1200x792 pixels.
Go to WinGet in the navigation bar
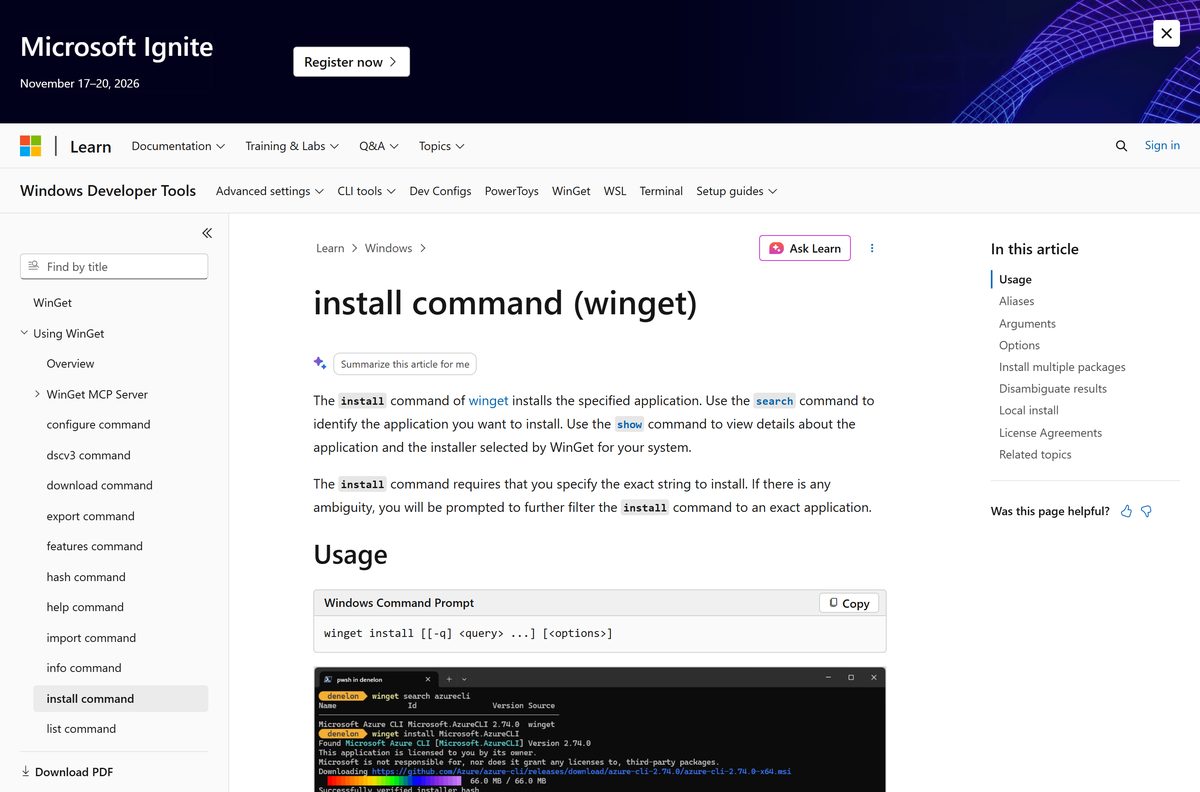click(571, 191)
